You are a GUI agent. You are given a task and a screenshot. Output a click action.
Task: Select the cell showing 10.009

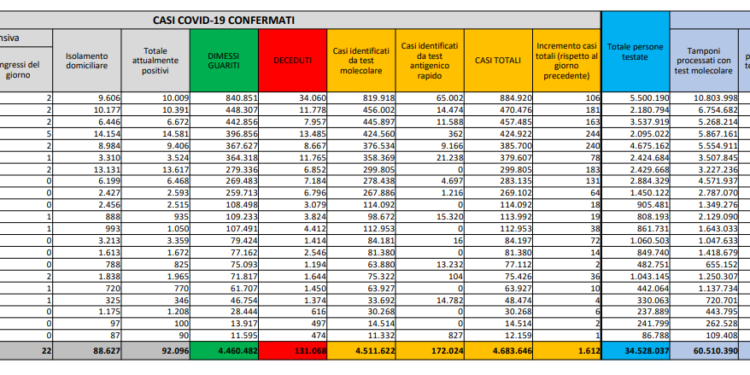click(x=156, y=98)
